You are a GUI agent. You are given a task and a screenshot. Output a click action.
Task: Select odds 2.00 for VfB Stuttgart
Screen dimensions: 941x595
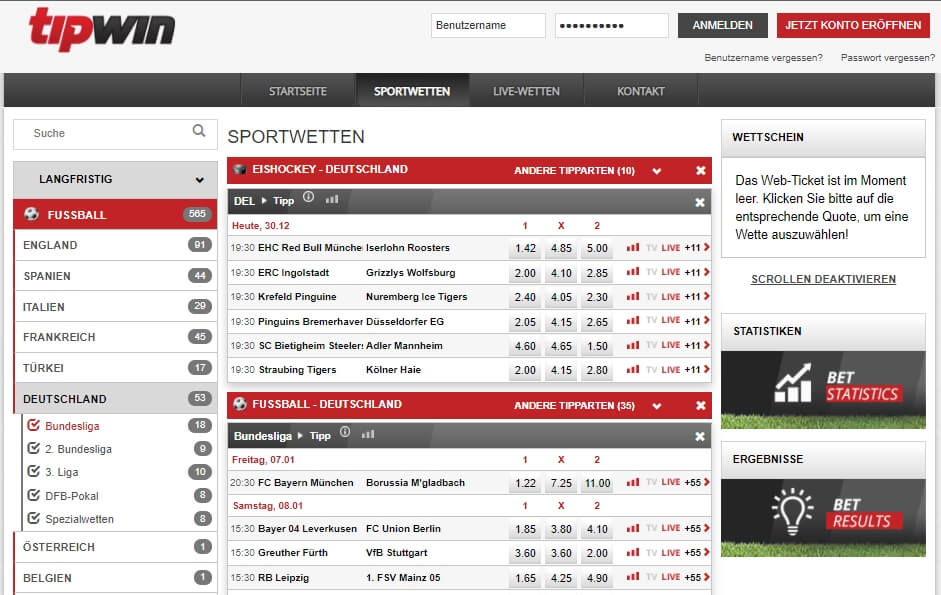[x=597, y=553]
